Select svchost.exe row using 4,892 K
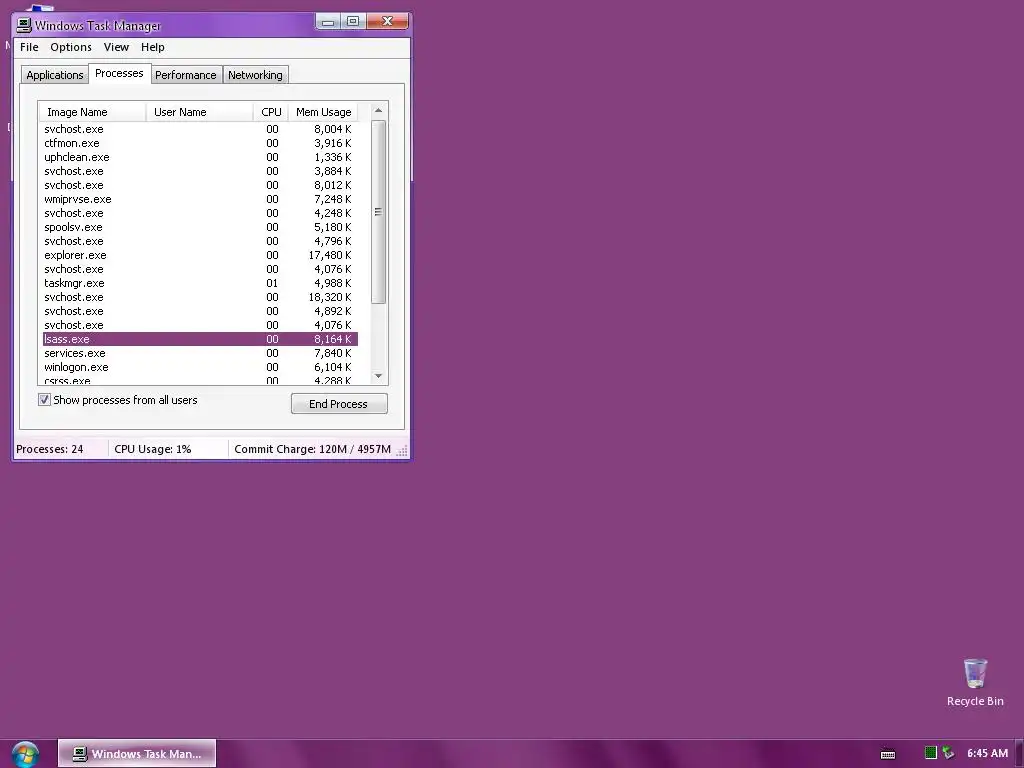 click(200, 311)
